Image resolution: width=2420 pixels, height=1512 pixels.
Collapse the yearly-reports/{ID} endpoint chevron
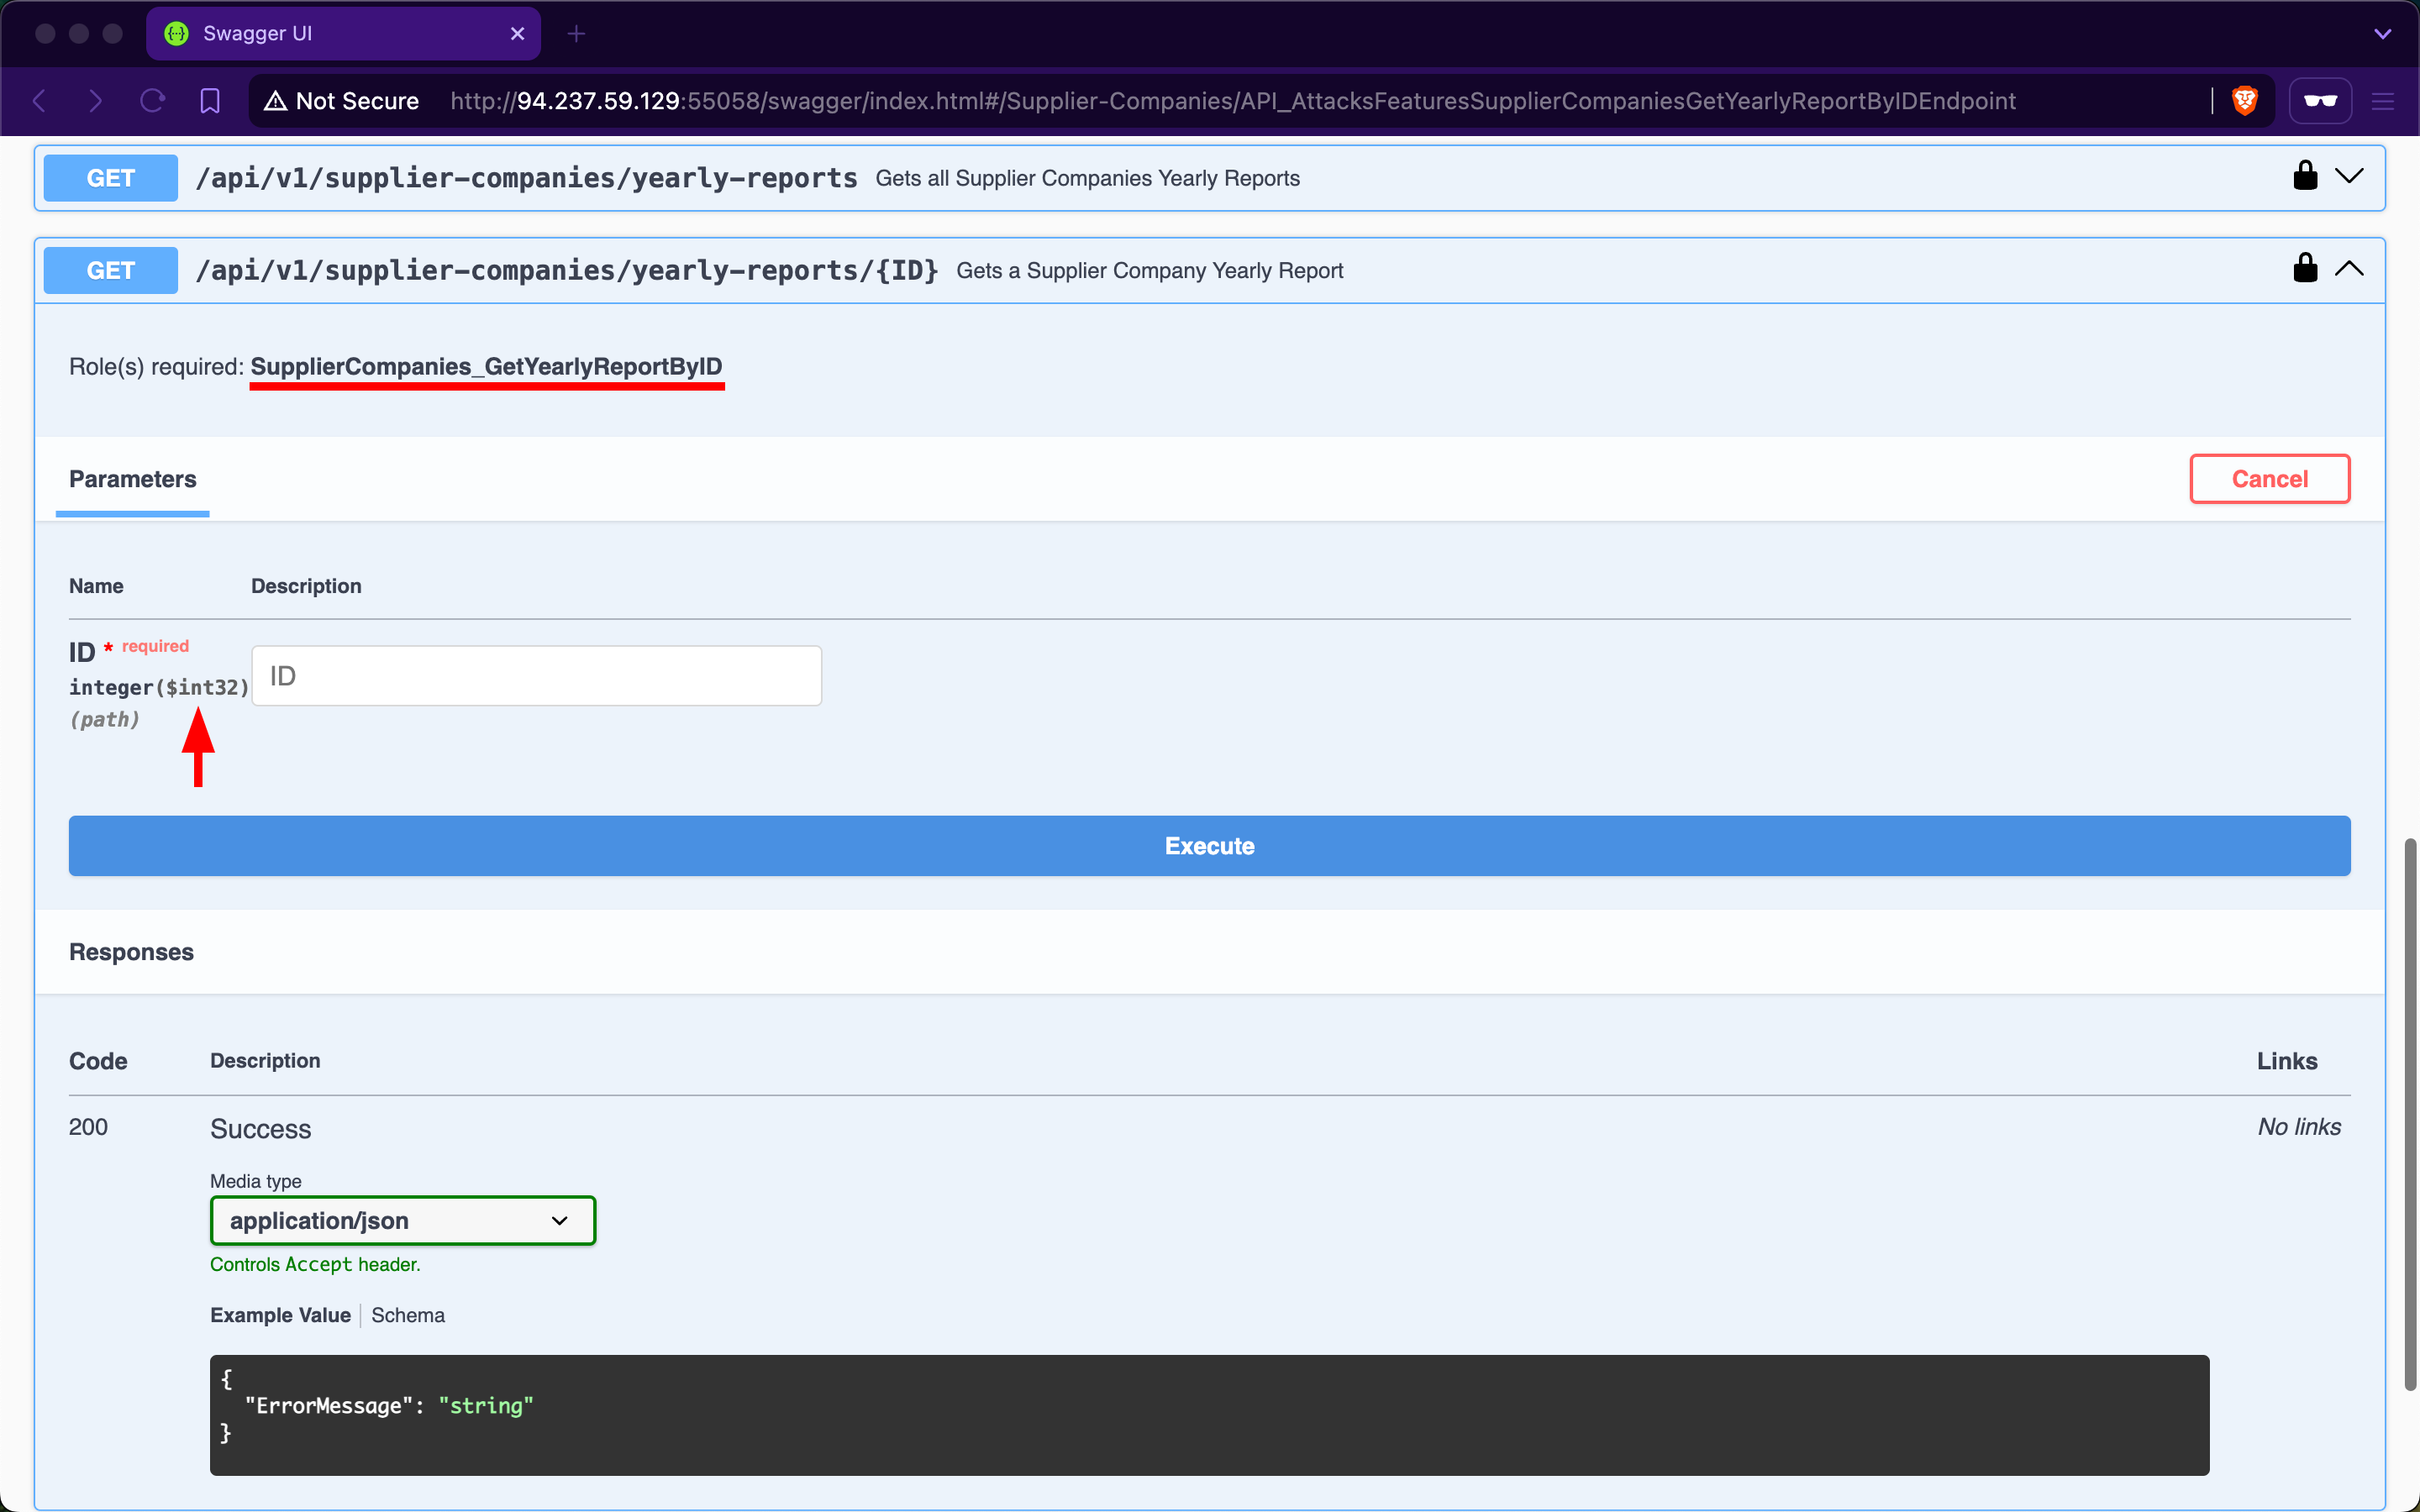click(x=2349, y=269)
